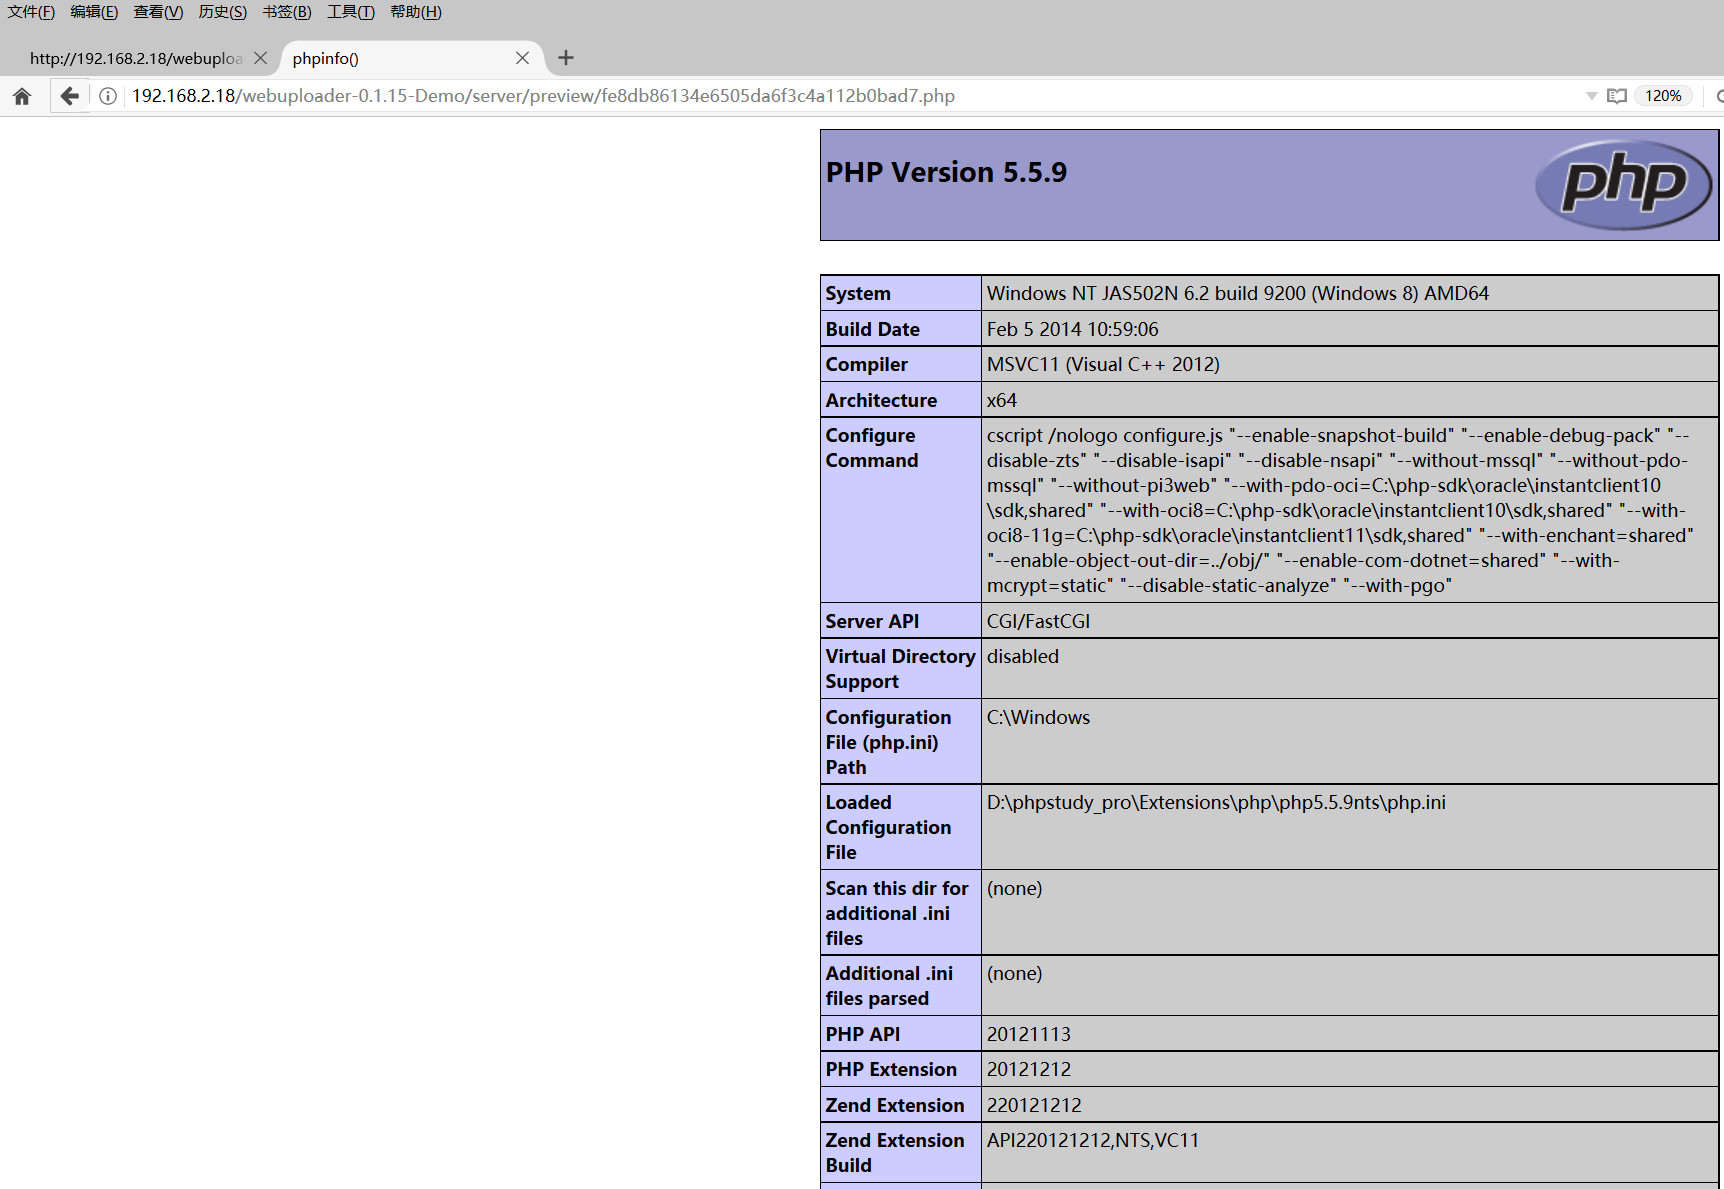Select Scan this dir for additional .ini label
Viewport: 1724px width, 1189px height.
(x=901, y=913)
